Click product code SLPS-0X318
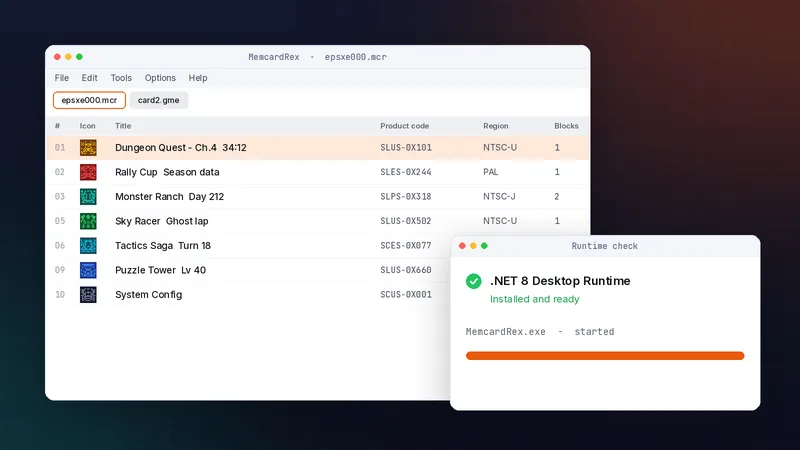 pos(406,197)
